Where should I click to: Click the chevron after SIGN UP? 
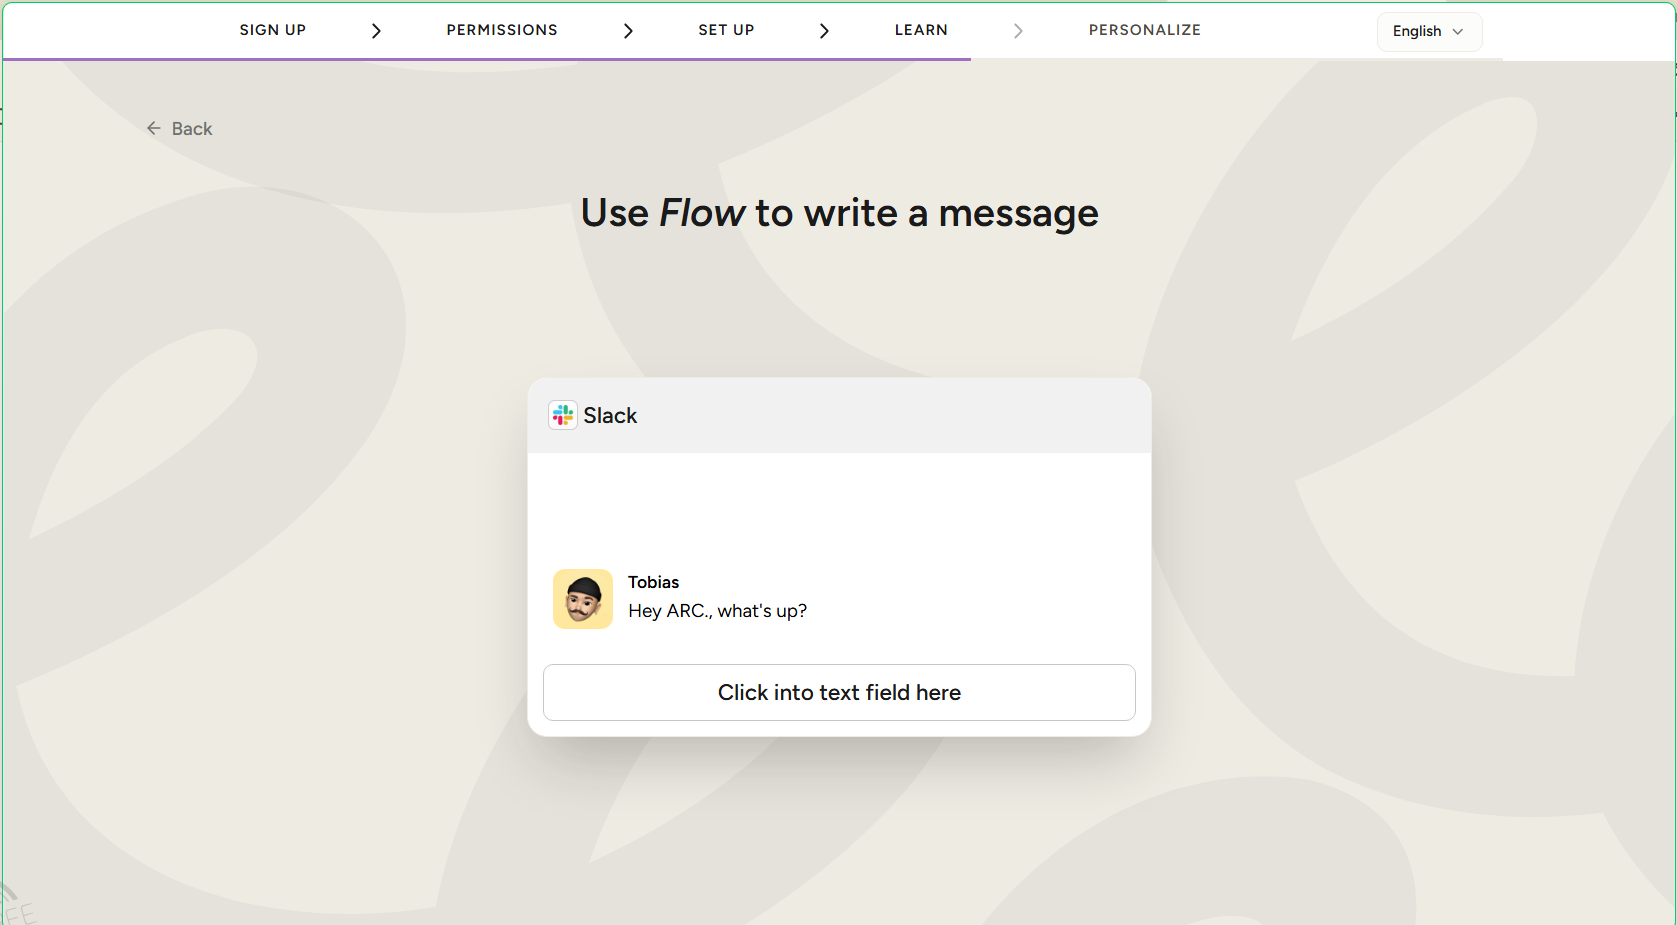376,31
